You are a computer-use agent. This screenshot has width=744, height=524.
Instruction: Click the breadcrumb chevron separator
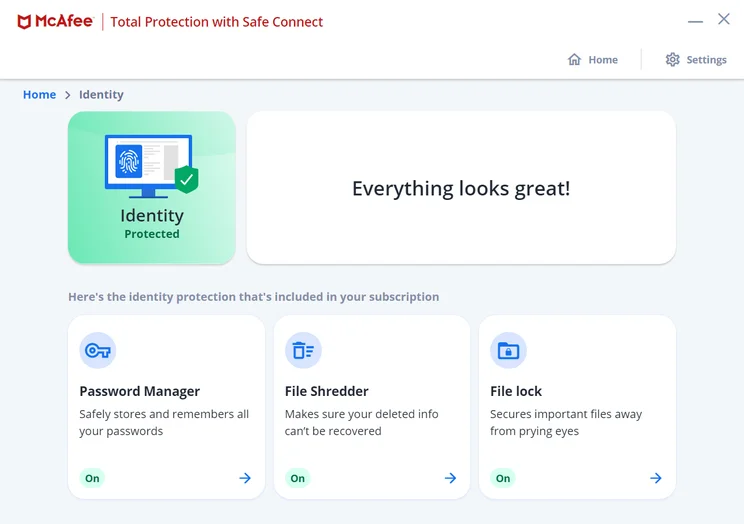point(67,95)
